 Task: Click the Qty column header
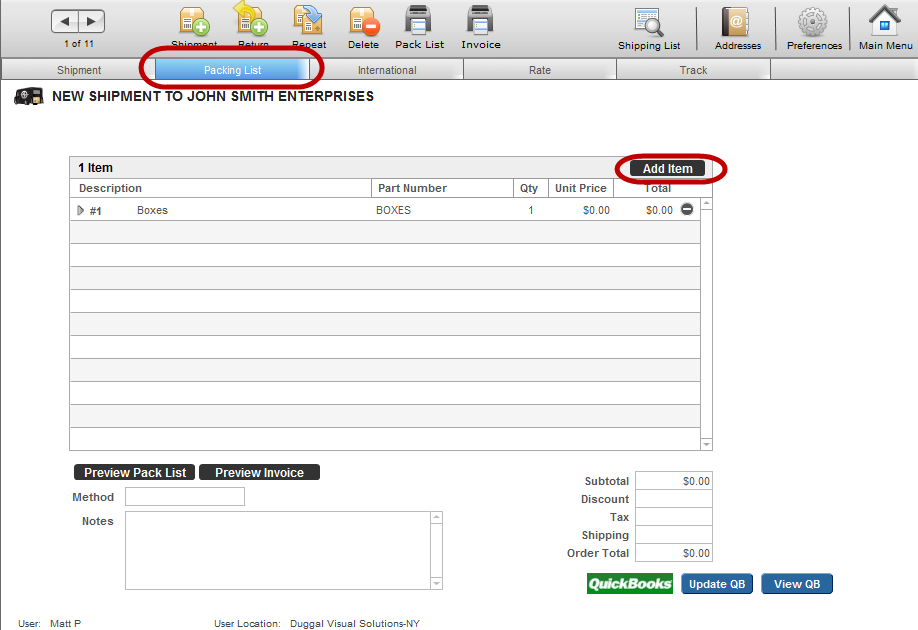click(x=529, y=188)
